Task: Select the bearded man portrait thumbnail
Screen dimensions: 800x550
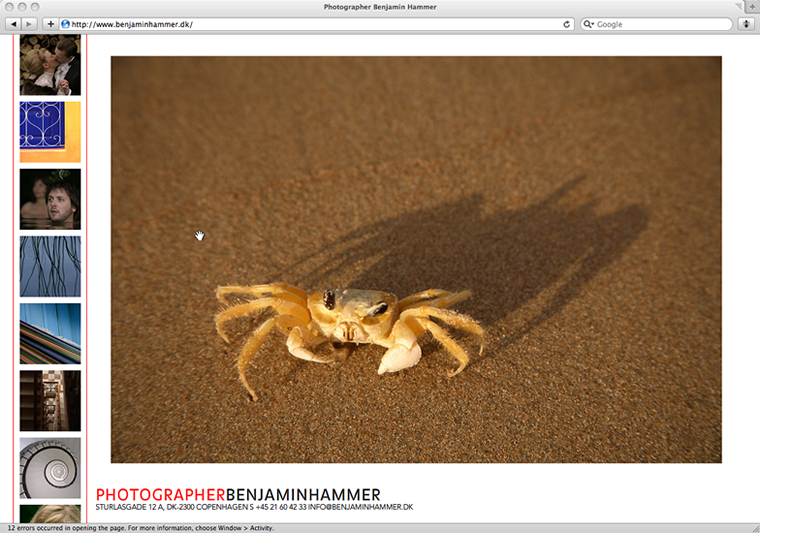Action: click(x=50, y=199)
